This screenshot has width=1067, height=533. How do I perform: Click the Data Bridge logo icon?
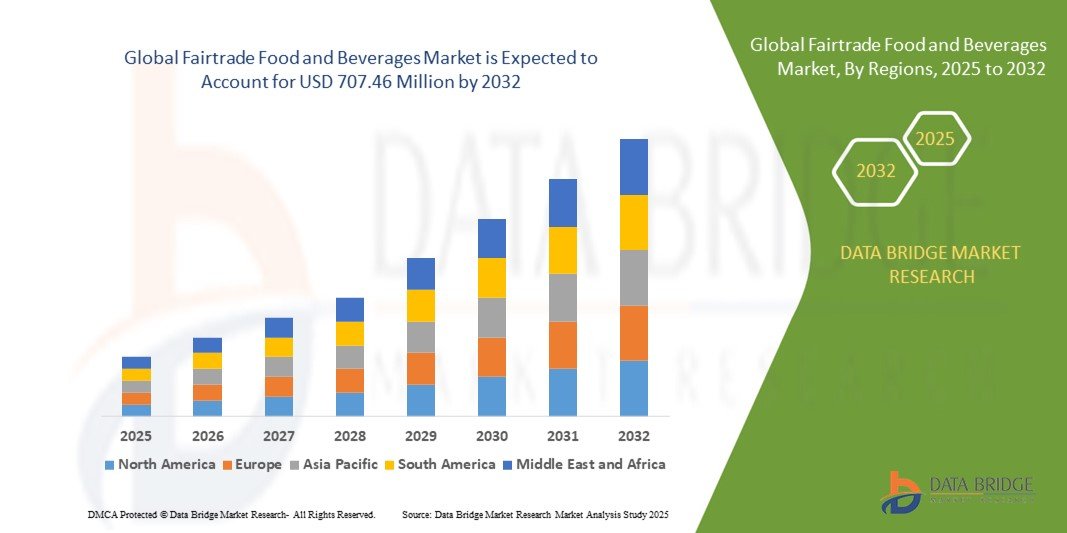pyautogui.click(x=901, y=491)
